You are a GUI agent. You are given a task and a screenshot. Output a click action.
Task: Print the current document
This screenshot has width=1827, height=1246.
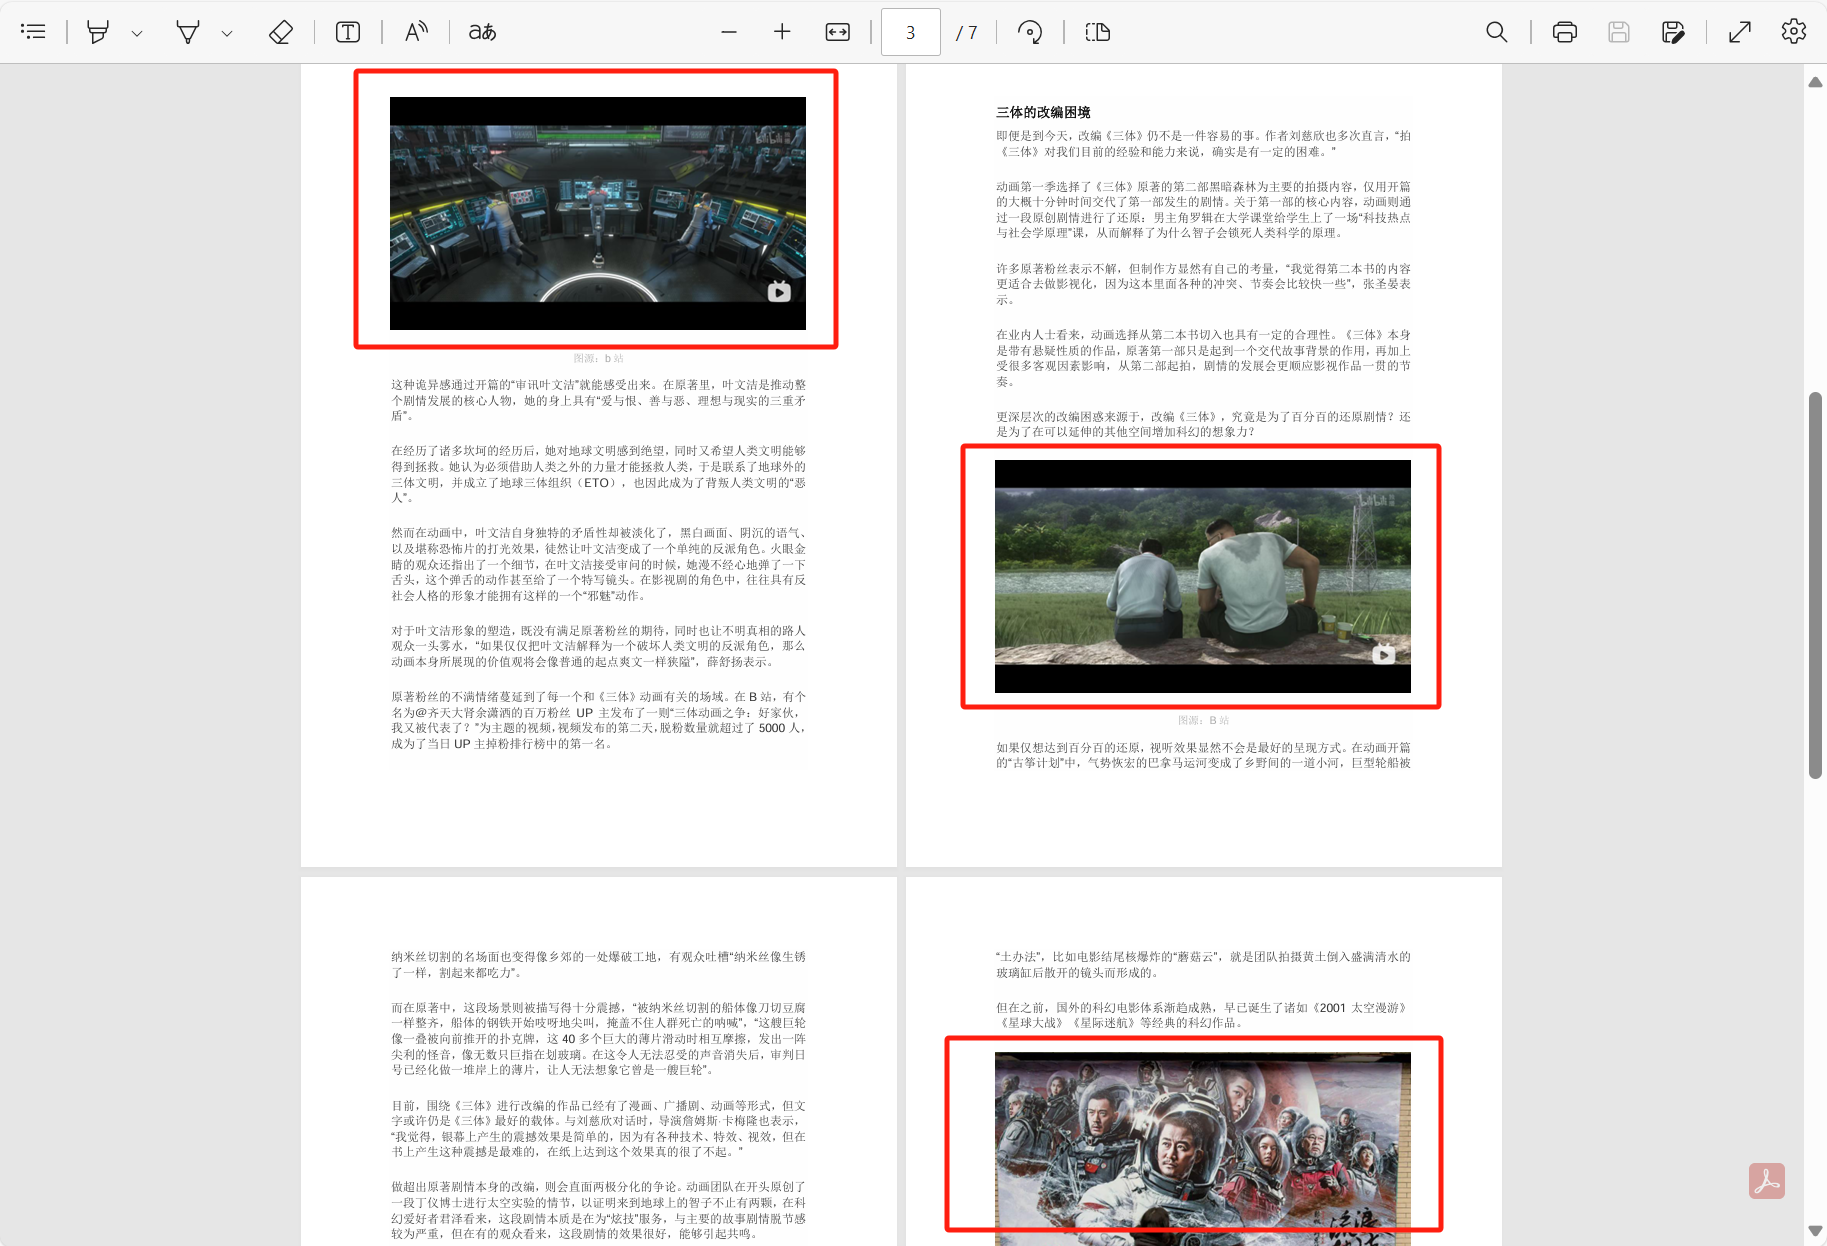click(x=1564, y=31)
